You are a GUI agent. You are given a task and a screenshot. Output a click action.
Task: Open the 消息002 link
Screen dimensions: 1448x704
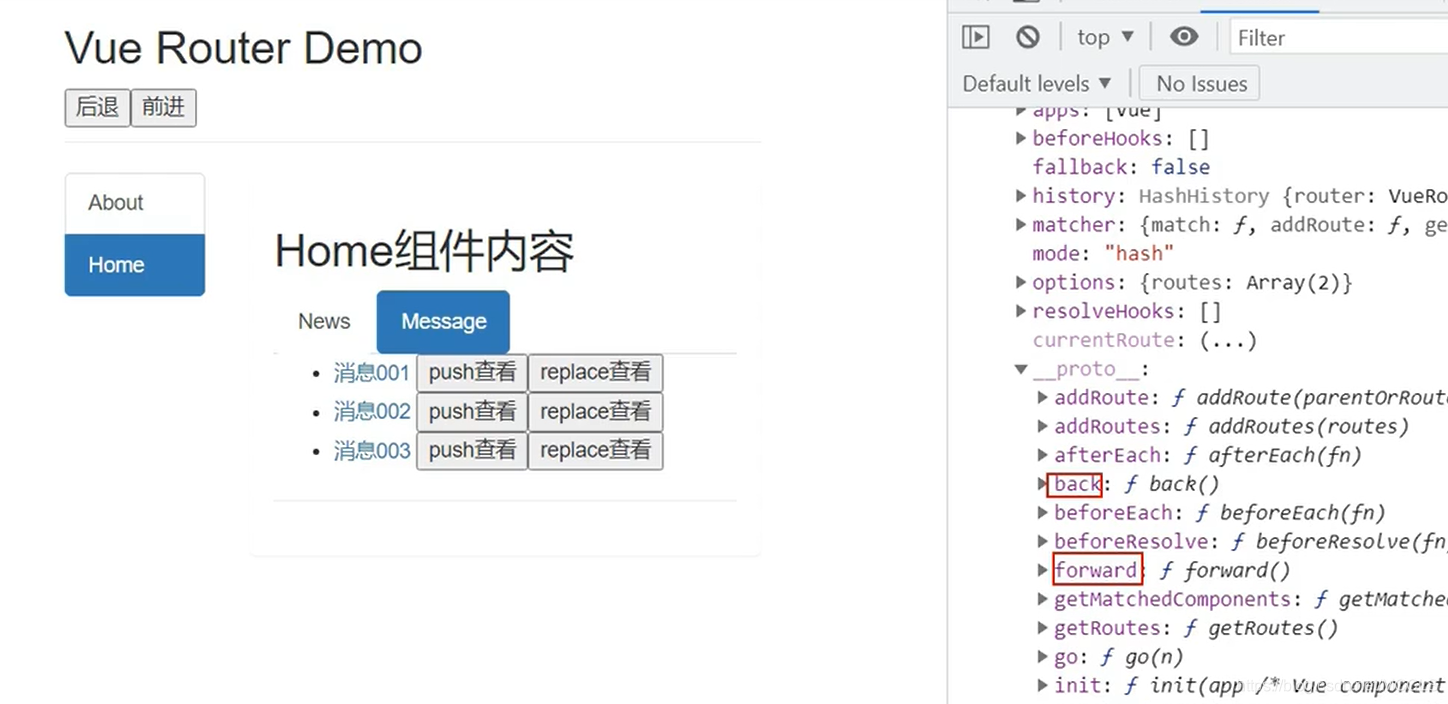[x=372, y=411]
